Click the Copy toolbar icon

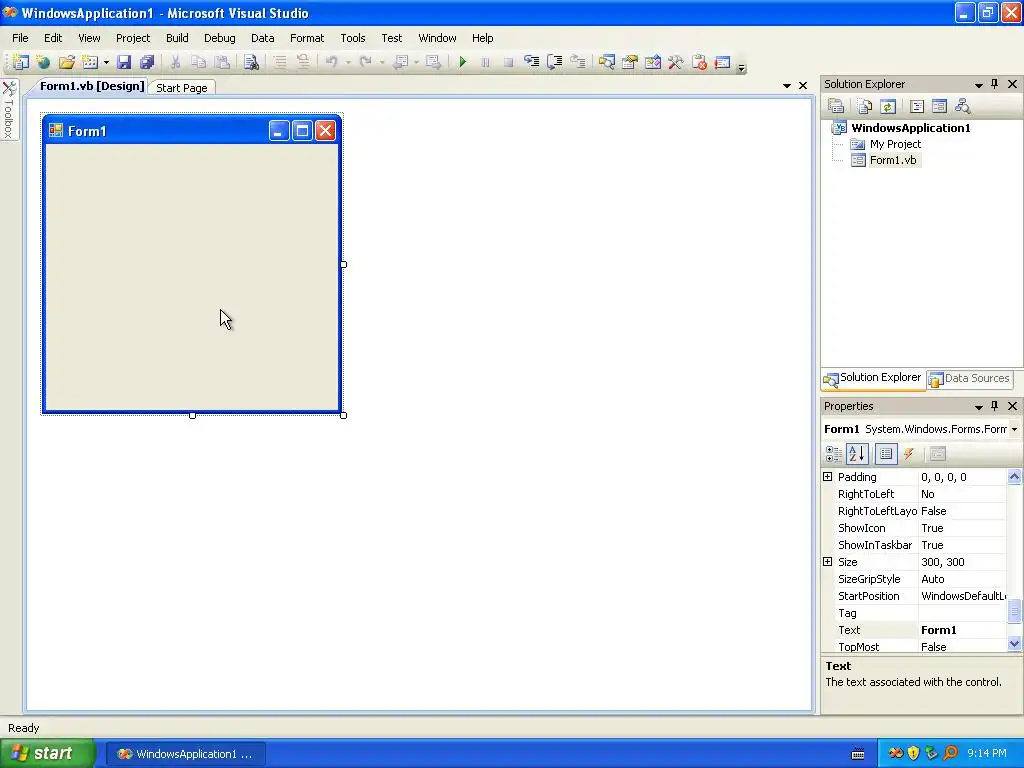click(x=199, y=62)
